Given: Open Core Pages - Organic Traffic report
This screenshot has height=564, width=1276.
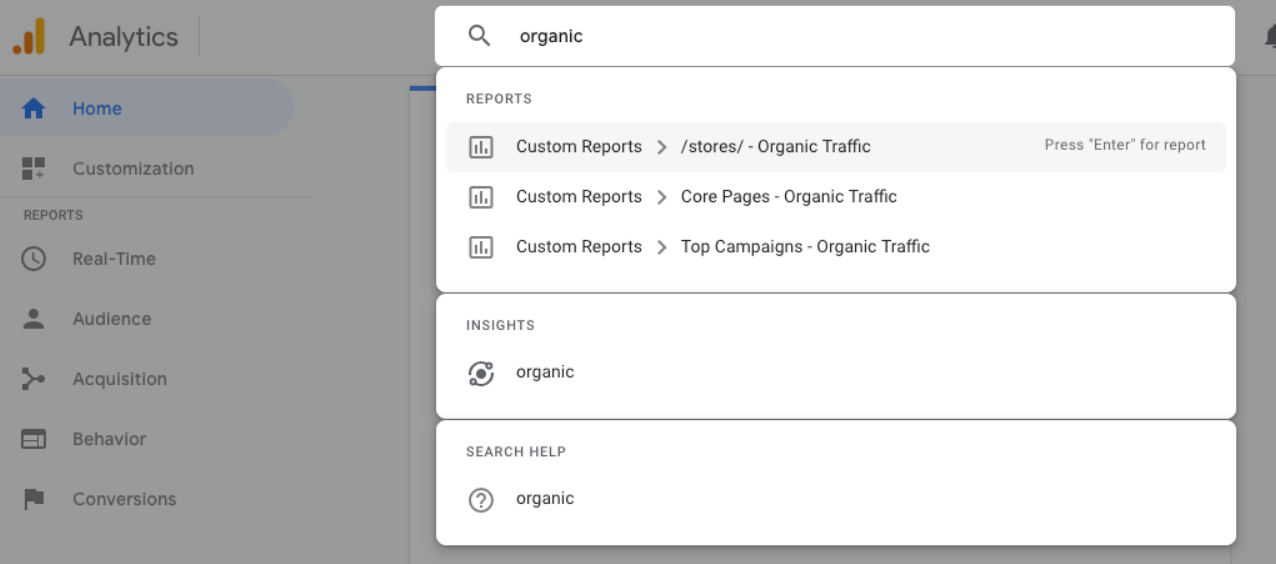Looking at the screenshot, I should (x=788, y=197).
